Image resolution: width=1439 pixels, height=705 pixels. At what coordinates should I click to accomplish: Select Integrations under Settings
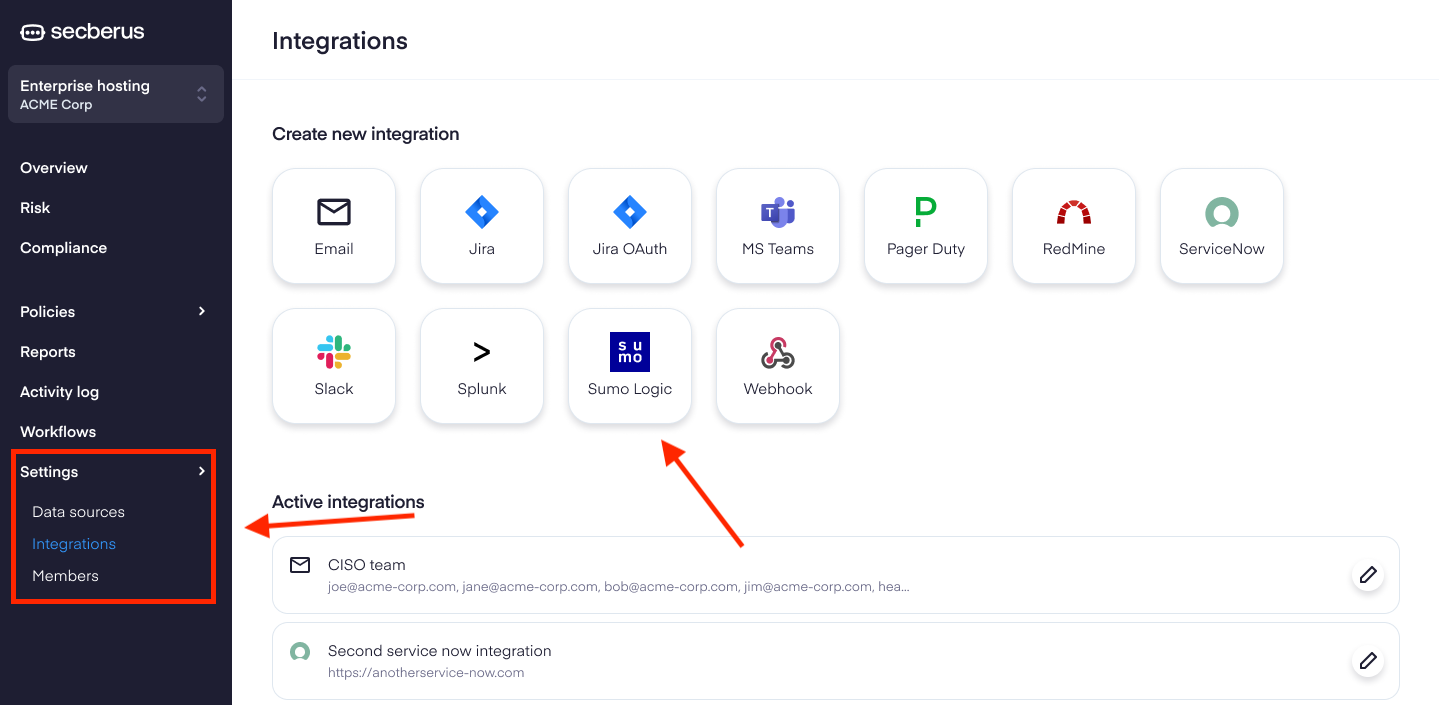tap(74, 544)
